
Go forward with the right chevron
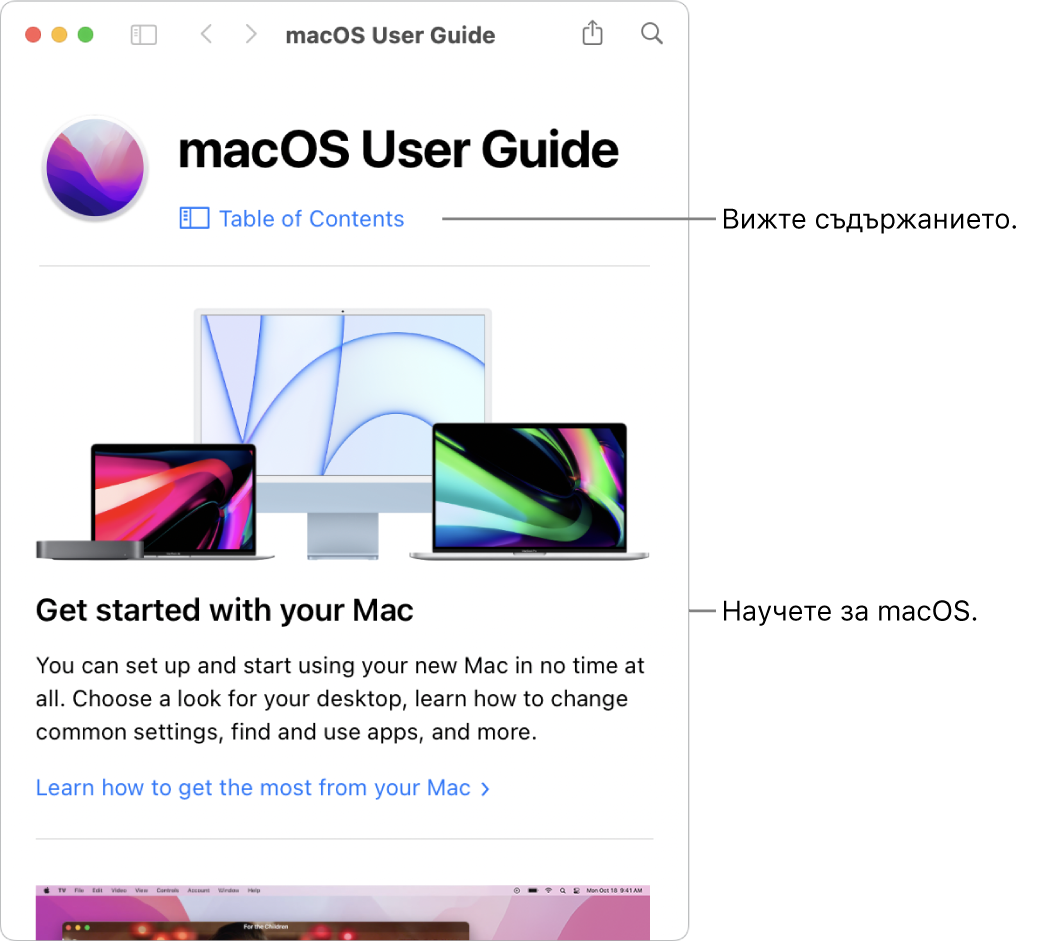click(x=250, y=34)
